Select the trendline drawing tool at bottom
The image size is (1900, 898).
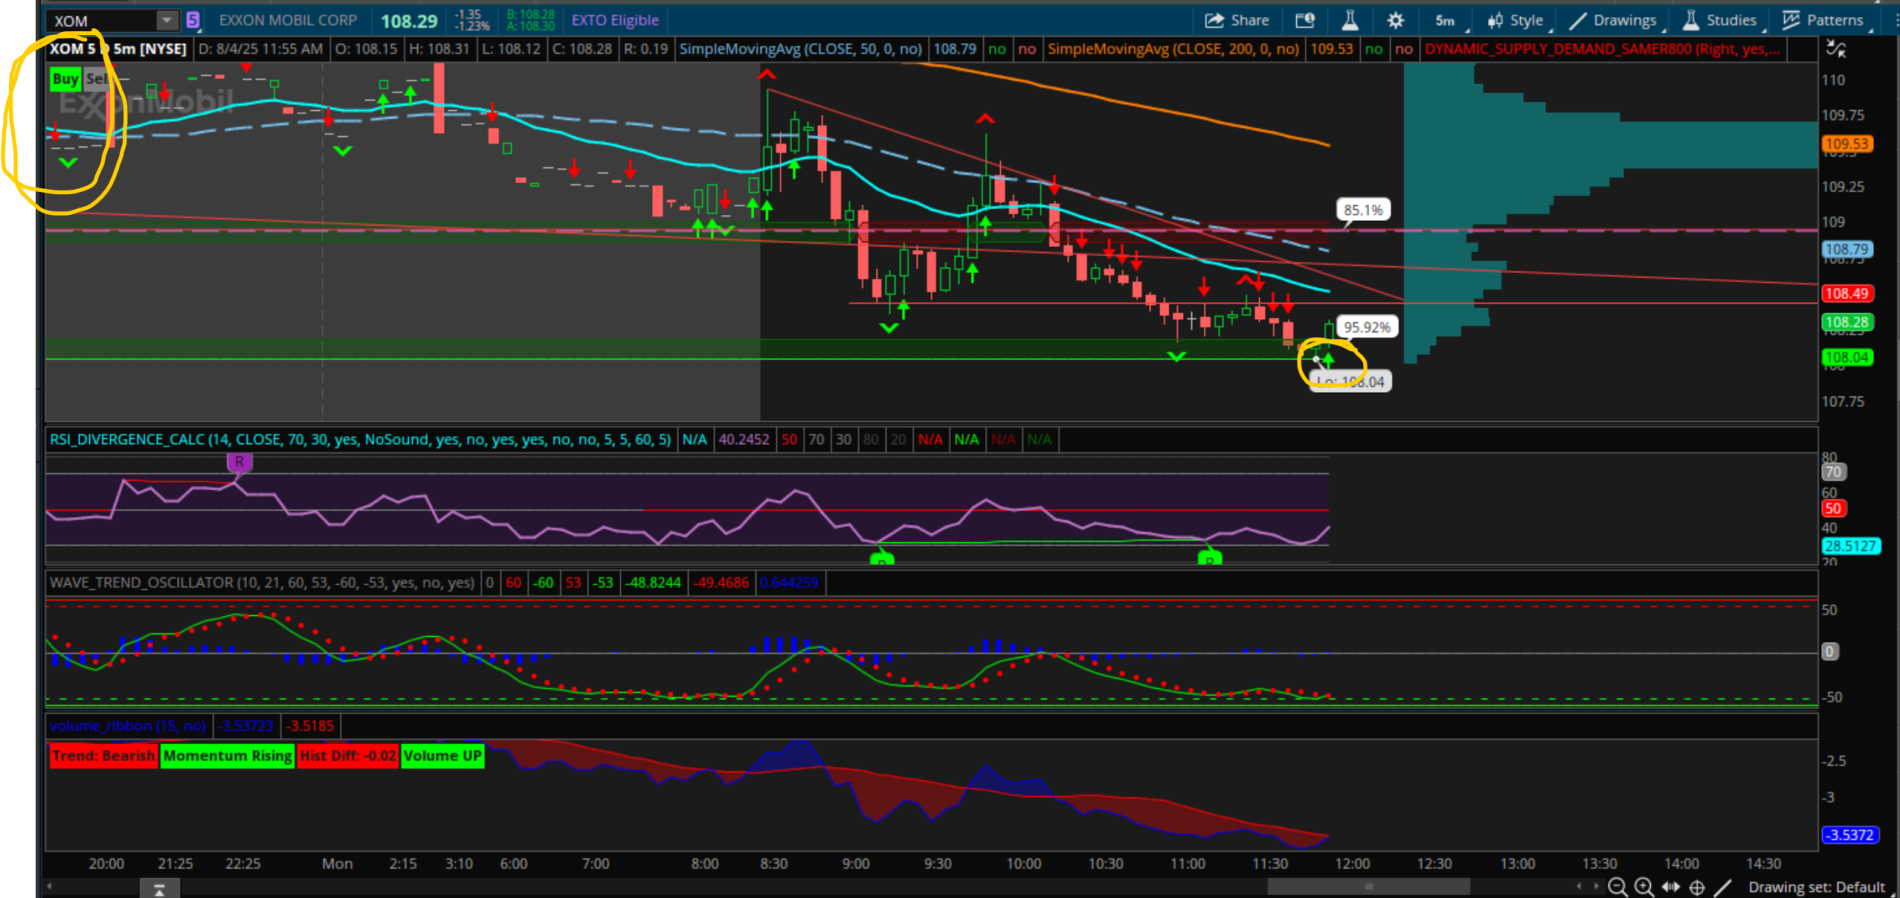point(1723,887)
